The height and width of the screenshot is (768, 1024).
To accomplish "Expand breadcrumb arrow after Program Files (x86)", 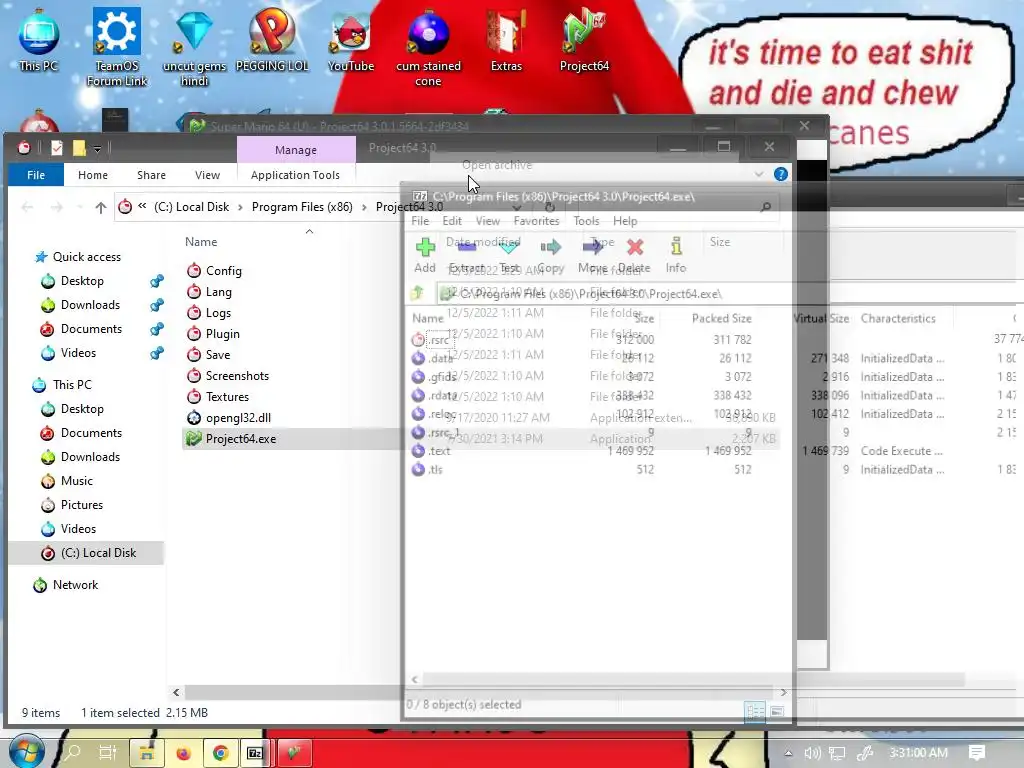I will point(364,207).
